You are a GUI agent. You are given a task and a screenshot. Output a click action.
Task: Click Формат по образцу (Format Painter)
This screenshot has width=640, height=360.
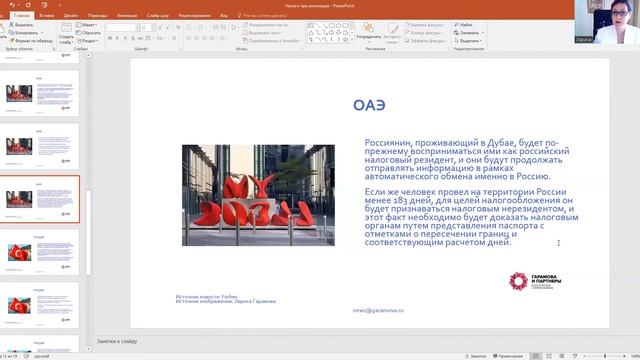click(x=31, y=41)
